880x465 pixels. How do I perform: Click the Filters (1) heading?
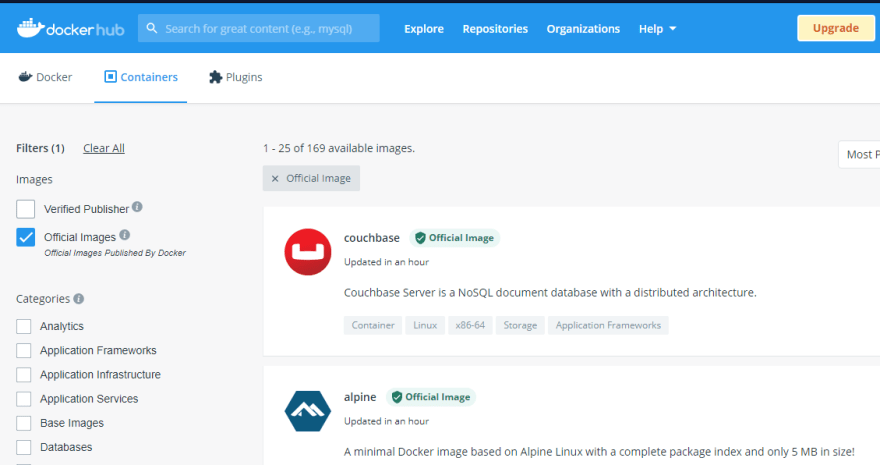pyautogui.click(x=40, y=148)
